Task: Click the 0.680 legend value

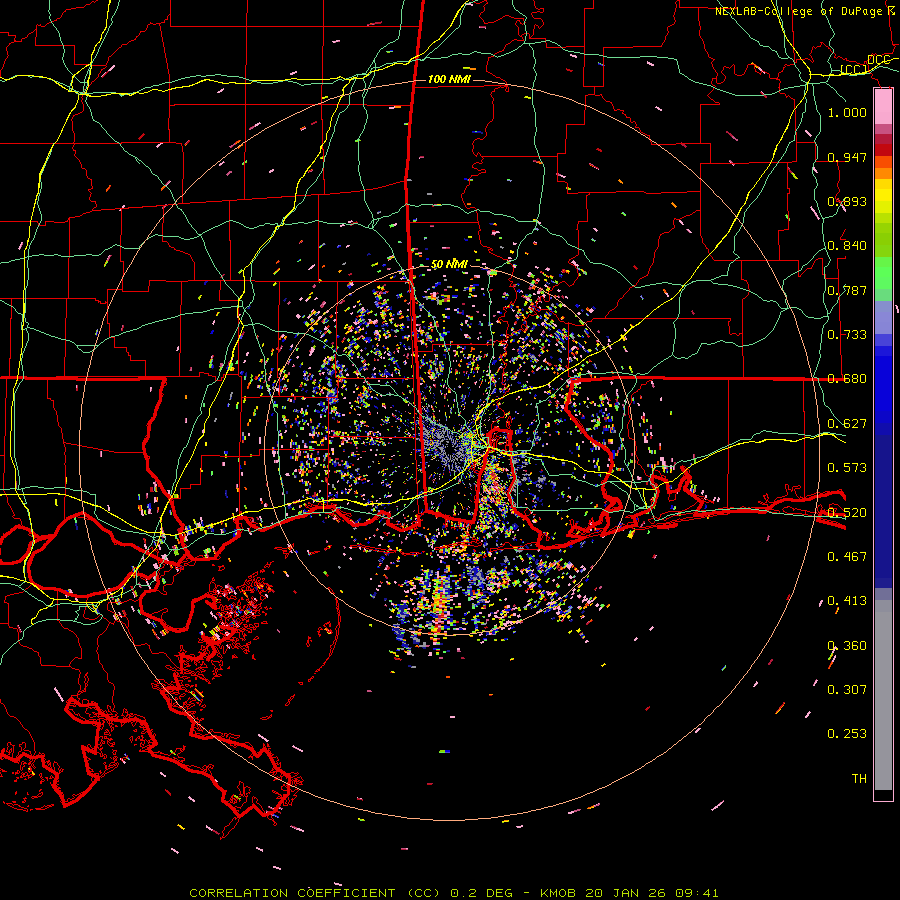Action: (847, 379)
